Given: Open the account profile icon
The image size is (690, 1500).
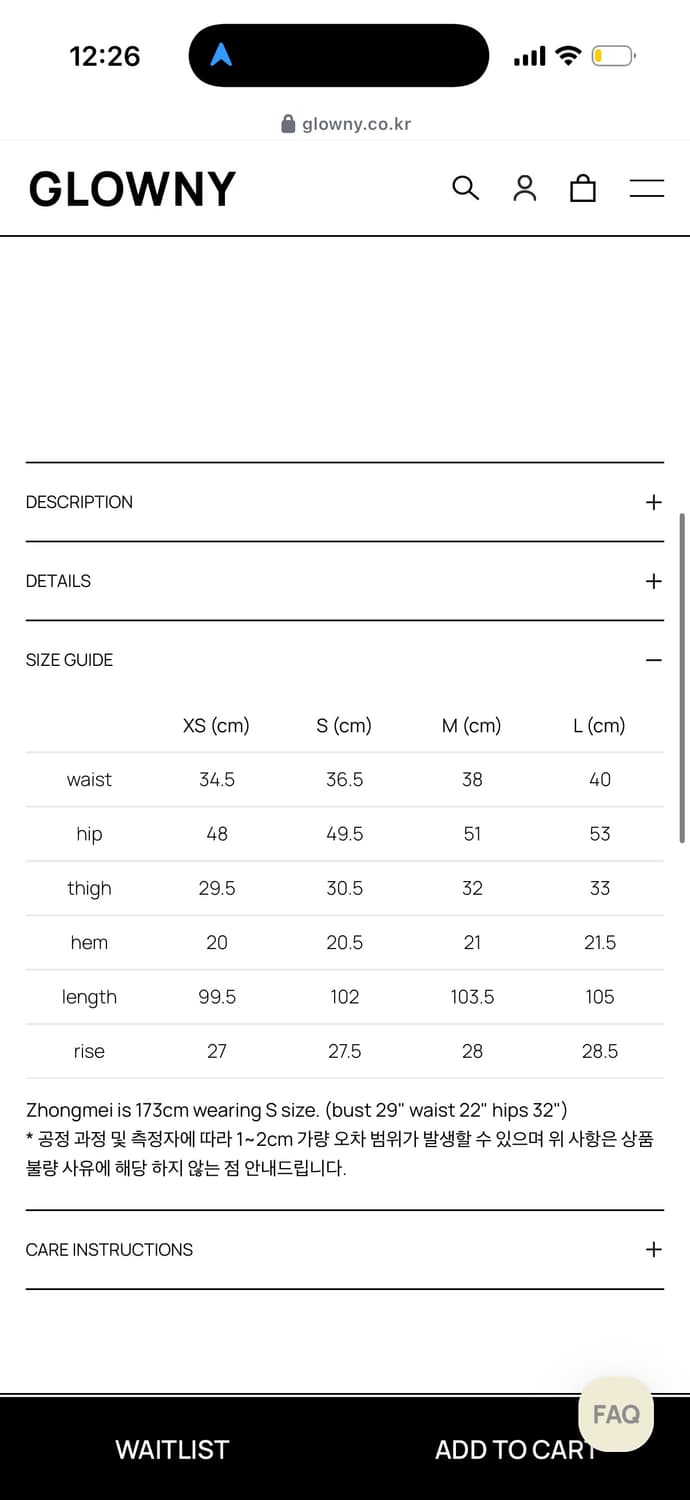Looking at the screenshot, I should (x=524, y=188).
